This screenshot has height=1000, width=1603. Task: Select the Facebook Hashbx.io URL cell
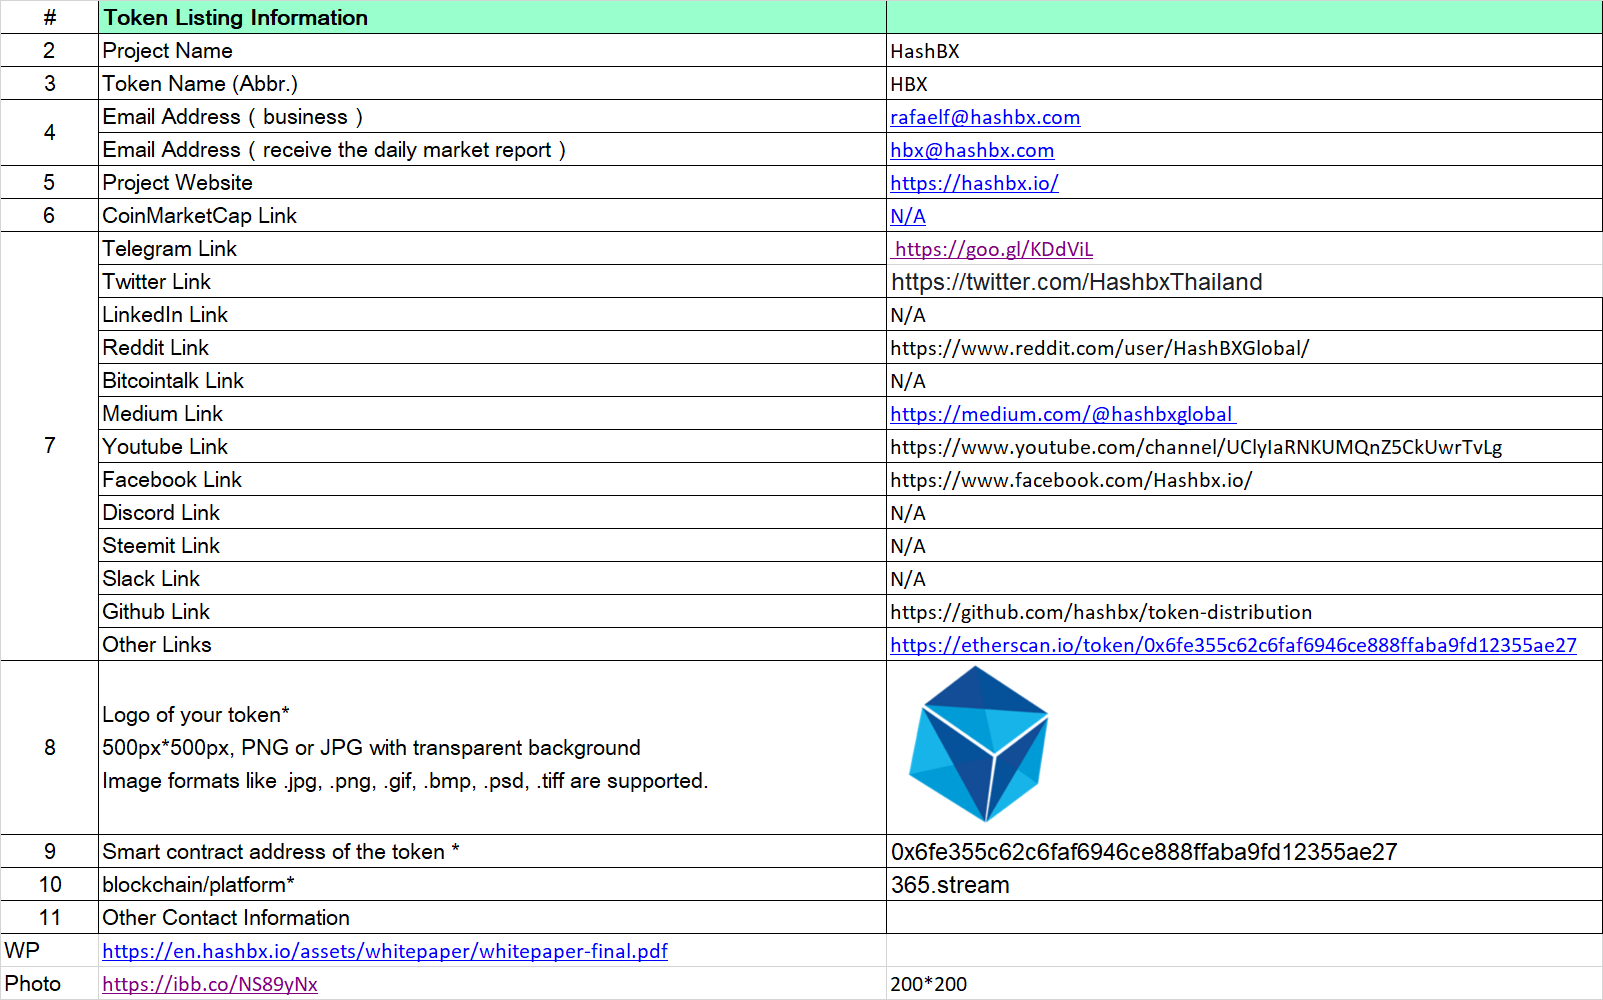pyautogui.click(x=1244, y=480)
